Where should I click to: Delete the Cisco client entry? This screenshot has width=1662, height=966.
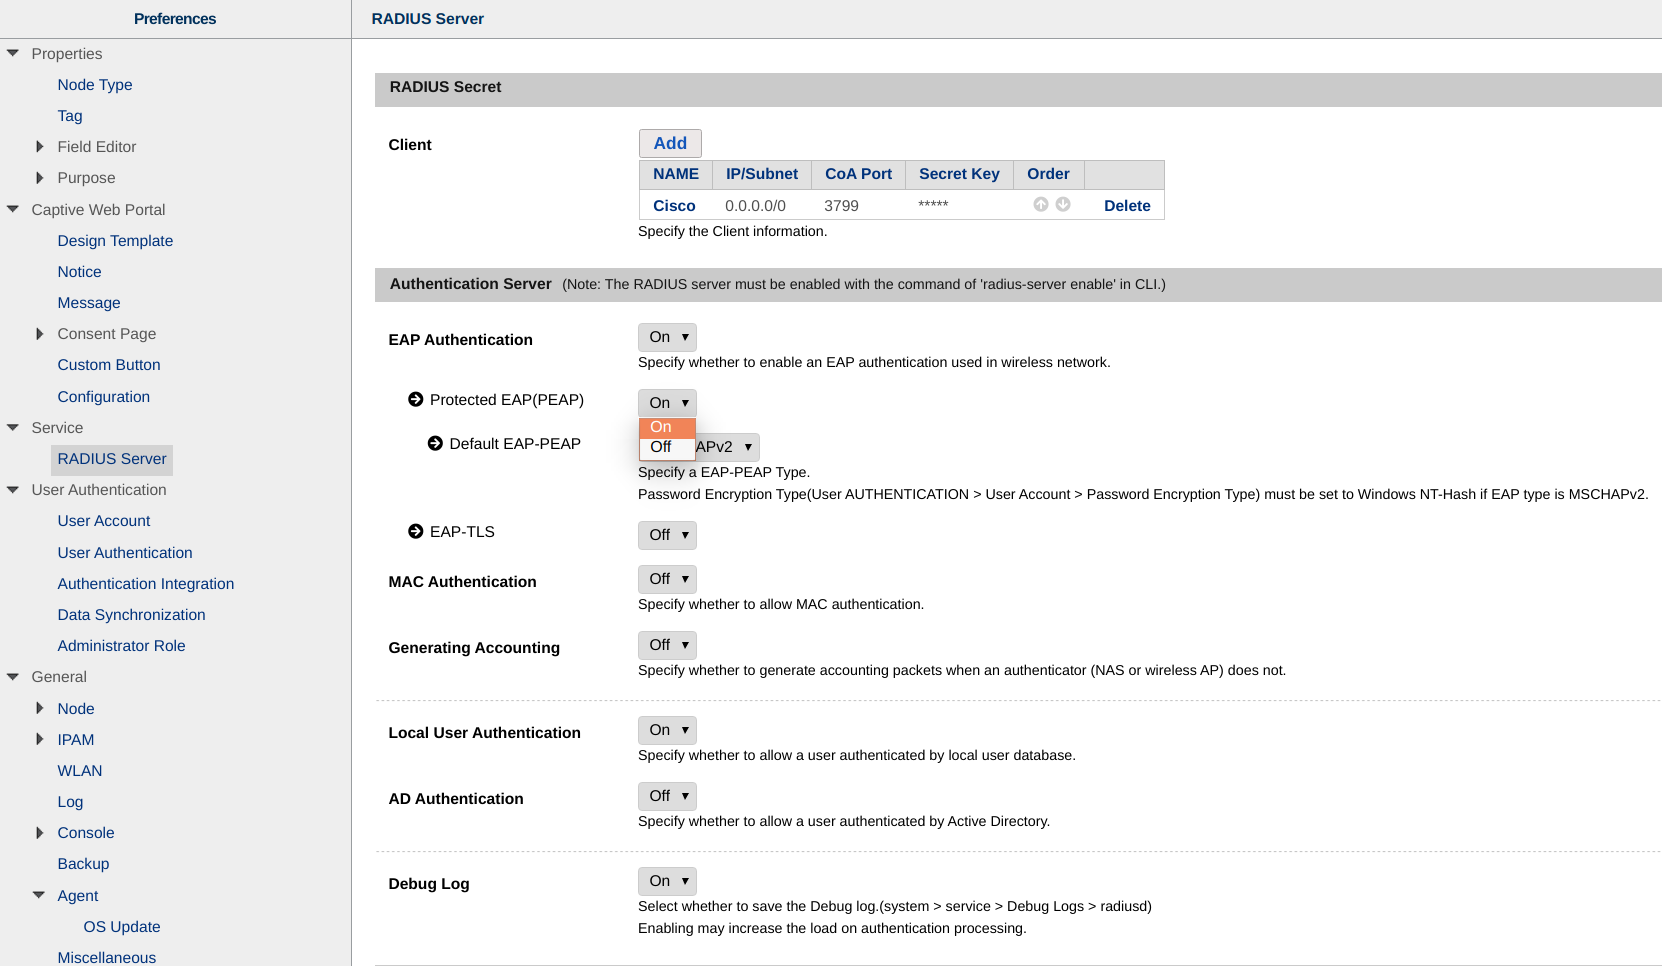click(x=1127, y=206)
